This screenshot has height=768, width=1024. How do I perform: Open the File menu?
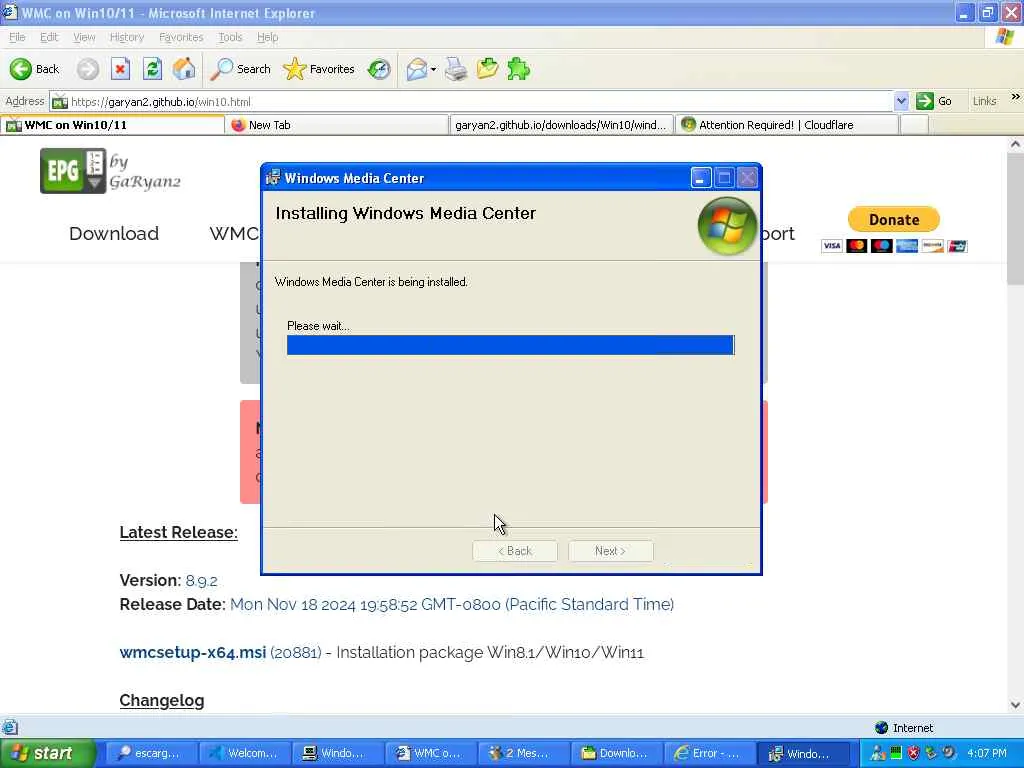[x=17, y=37]
